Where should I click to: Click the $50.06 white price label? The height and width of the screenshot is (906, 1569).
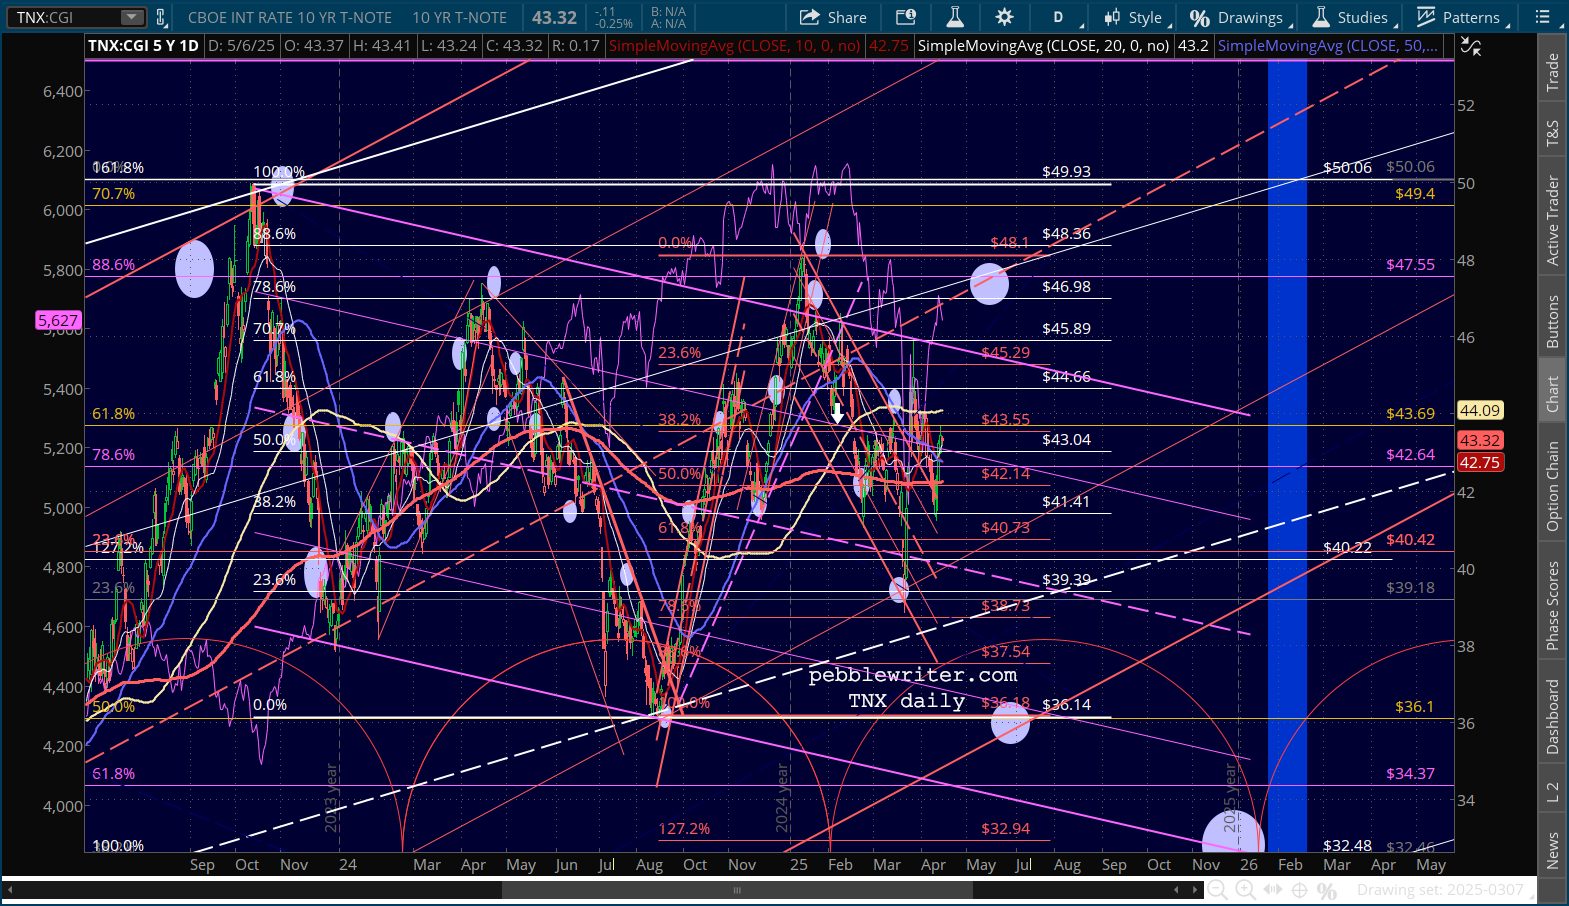(1347, 168)
